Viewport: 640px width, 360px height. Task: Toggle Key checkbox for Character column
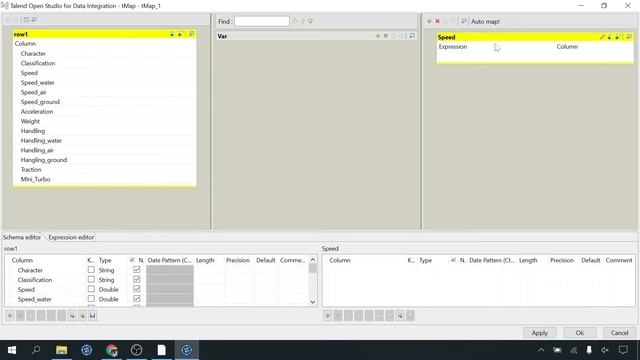[x=91, y=270]
